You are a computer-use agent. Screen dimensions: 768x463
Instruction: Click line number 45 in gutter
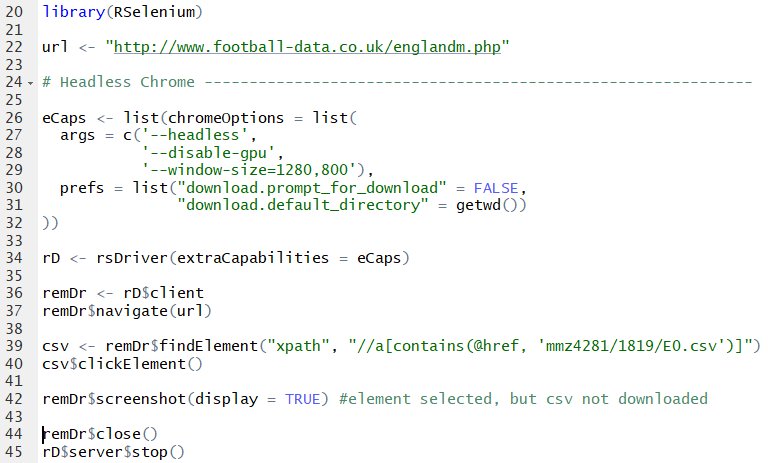[14, 452]
